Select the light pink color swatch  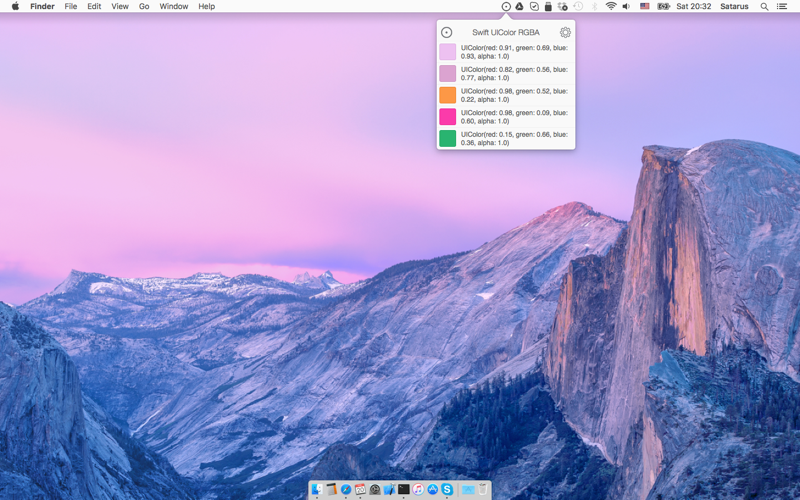pyautogui.click(x=447, y=52)
